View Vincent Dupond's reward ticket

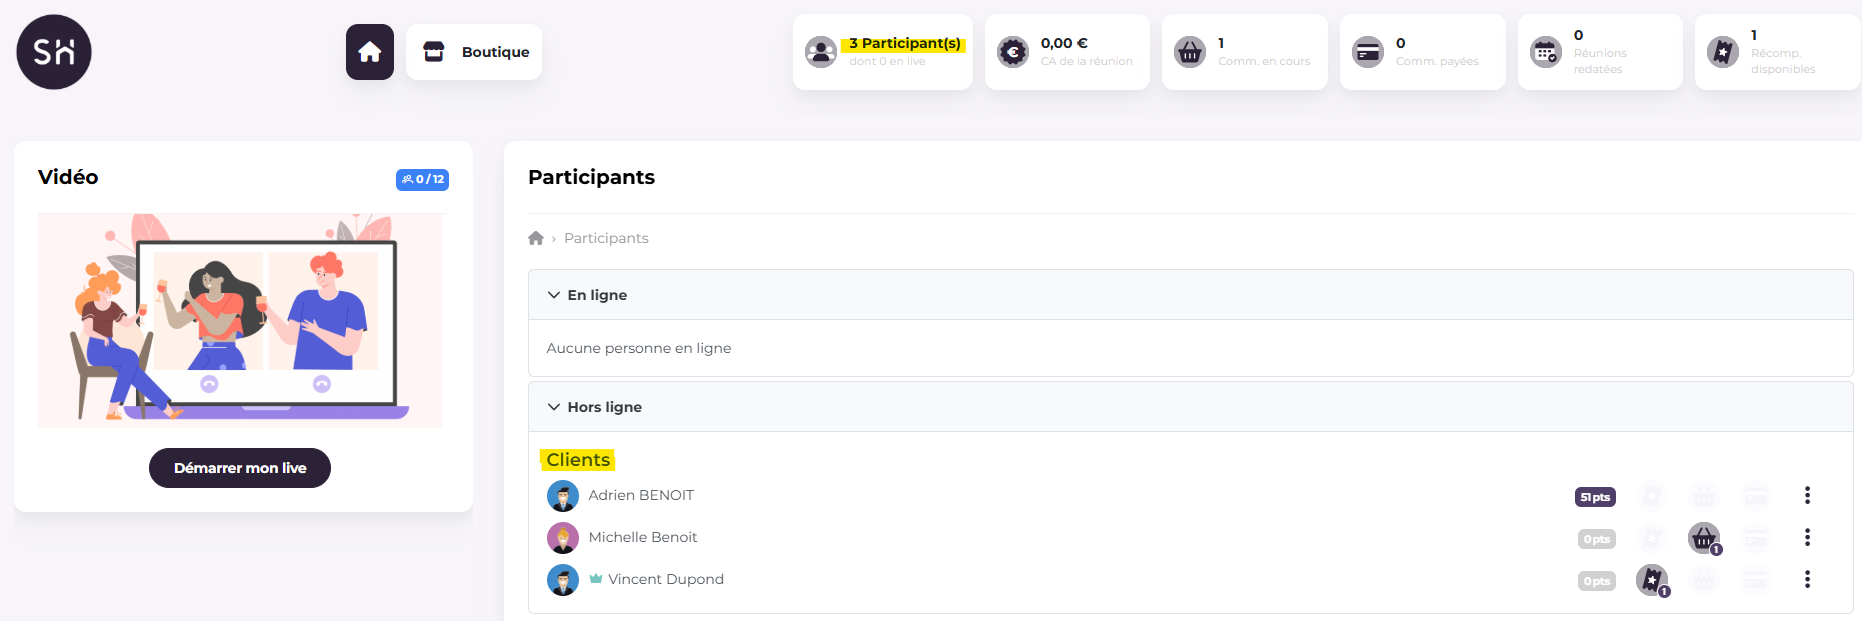click(x=1652, y=580)
